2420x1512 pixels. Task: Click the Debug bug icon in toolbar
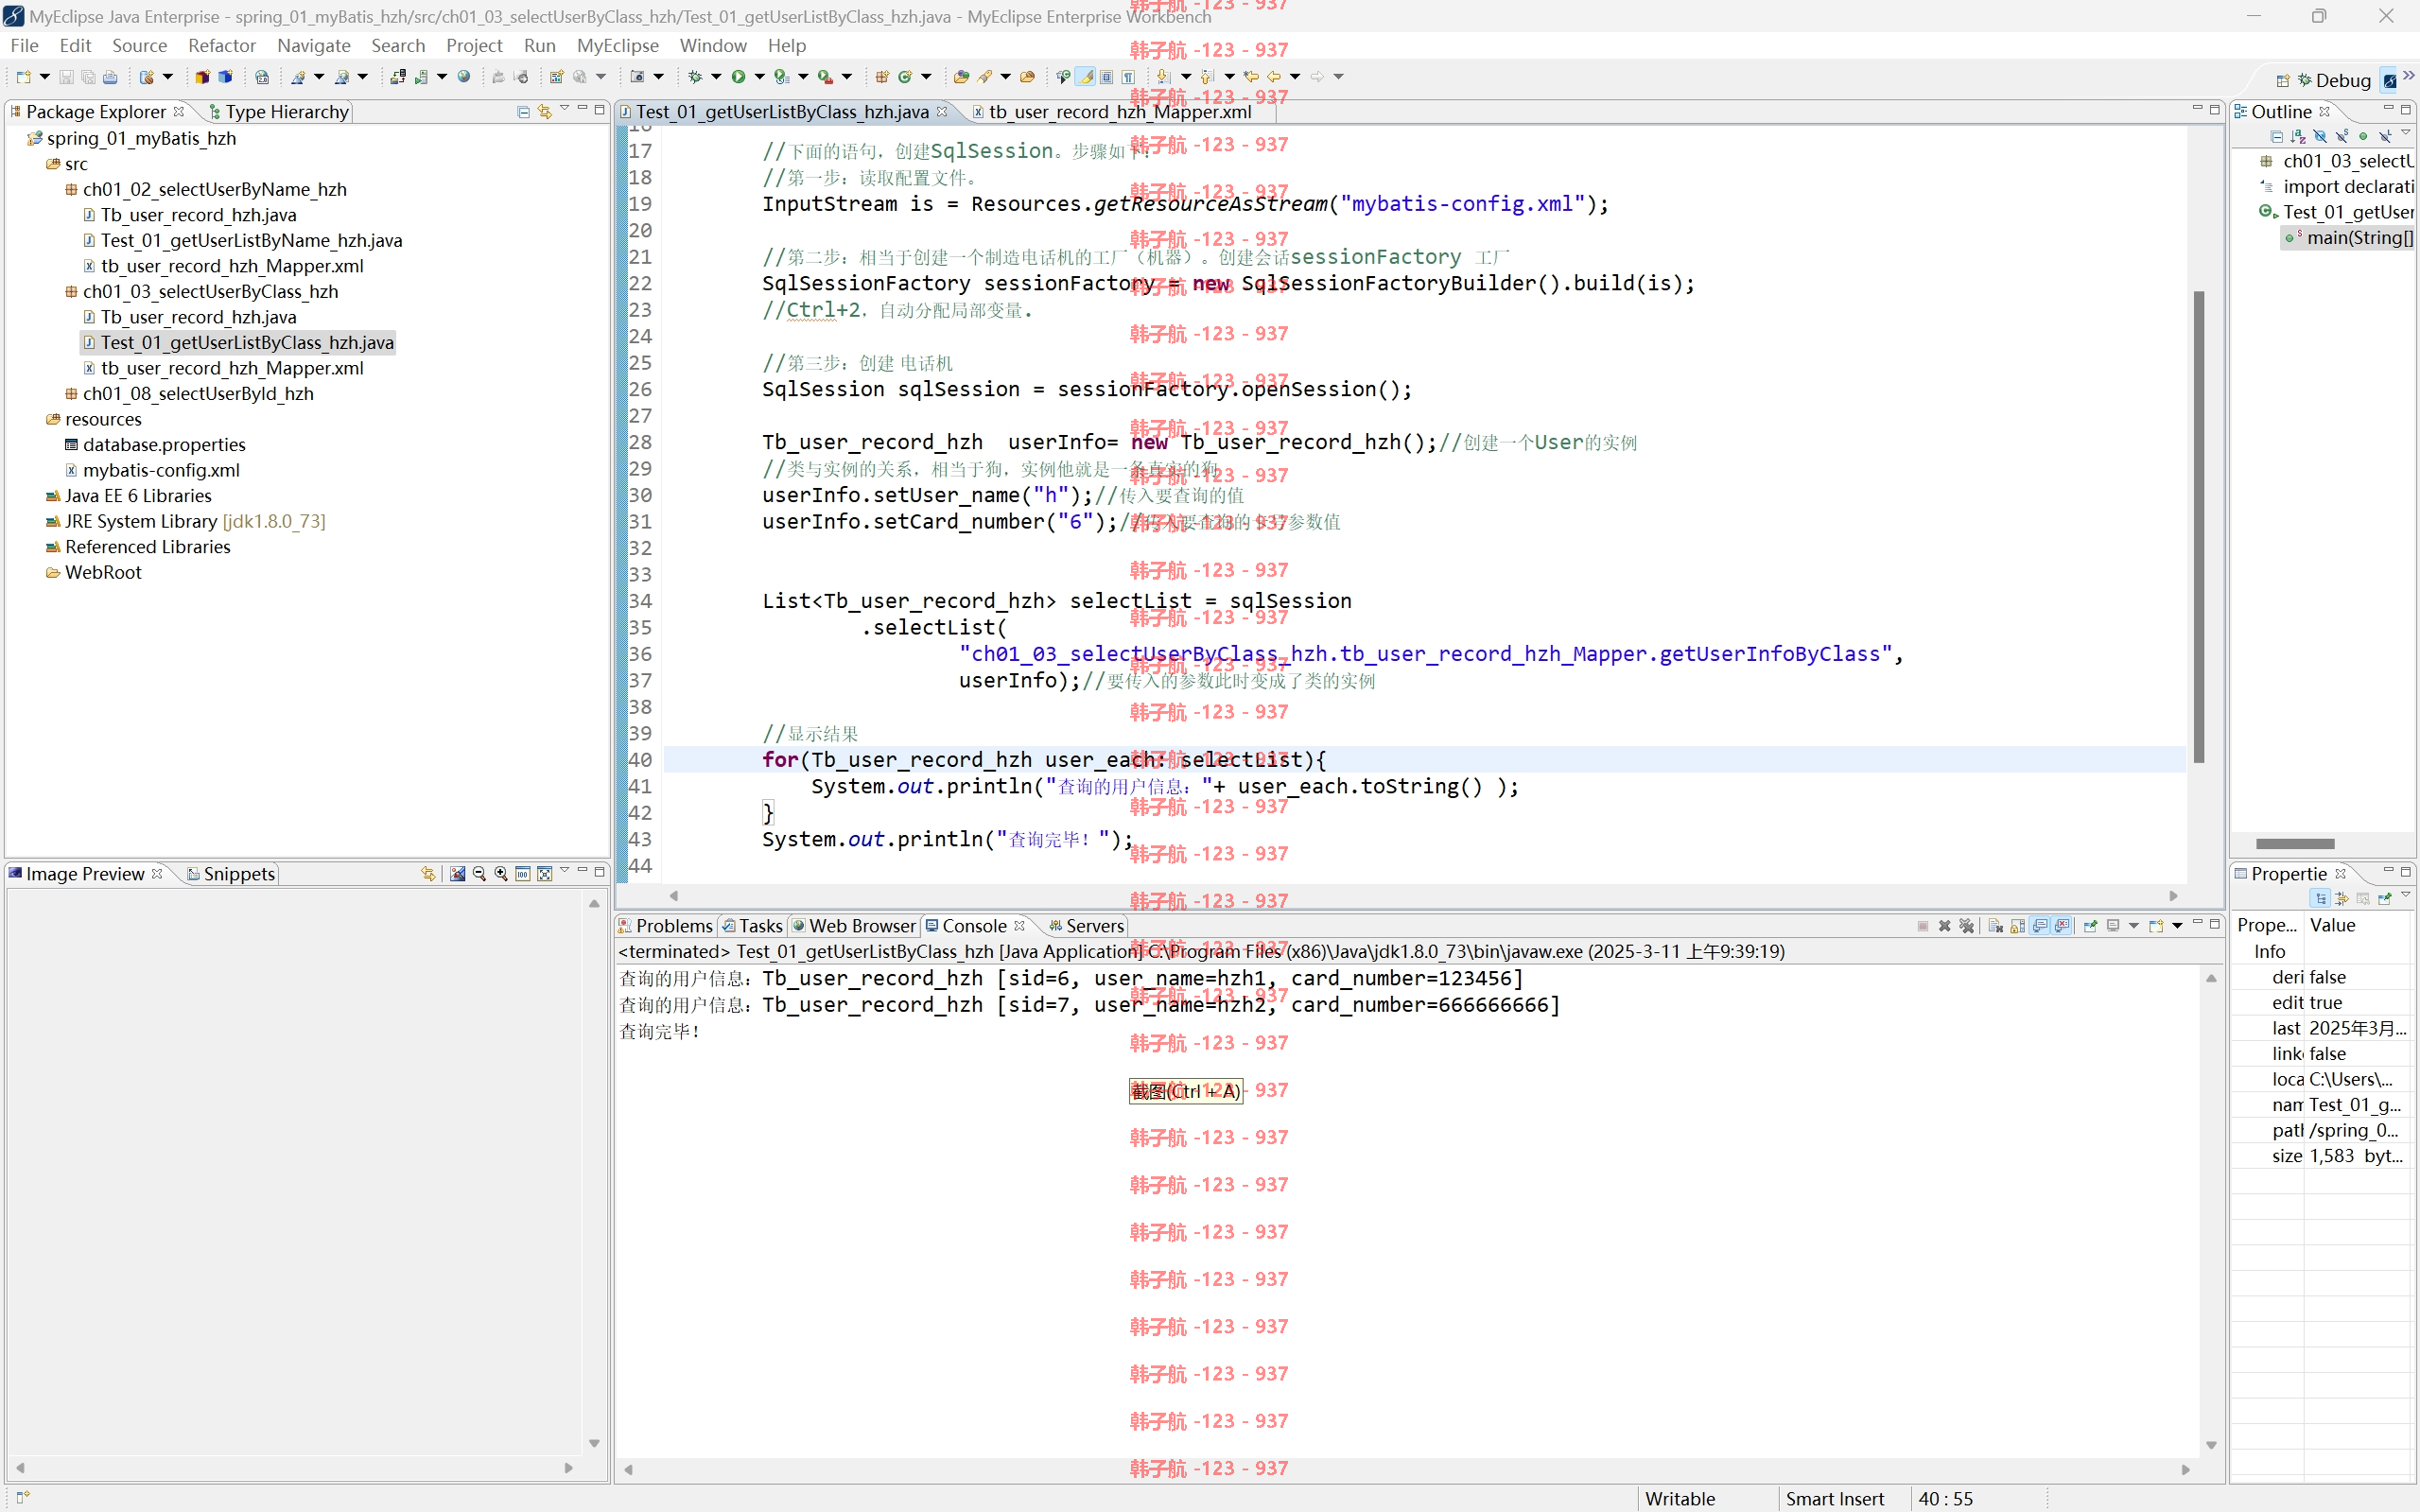(695, 77)
